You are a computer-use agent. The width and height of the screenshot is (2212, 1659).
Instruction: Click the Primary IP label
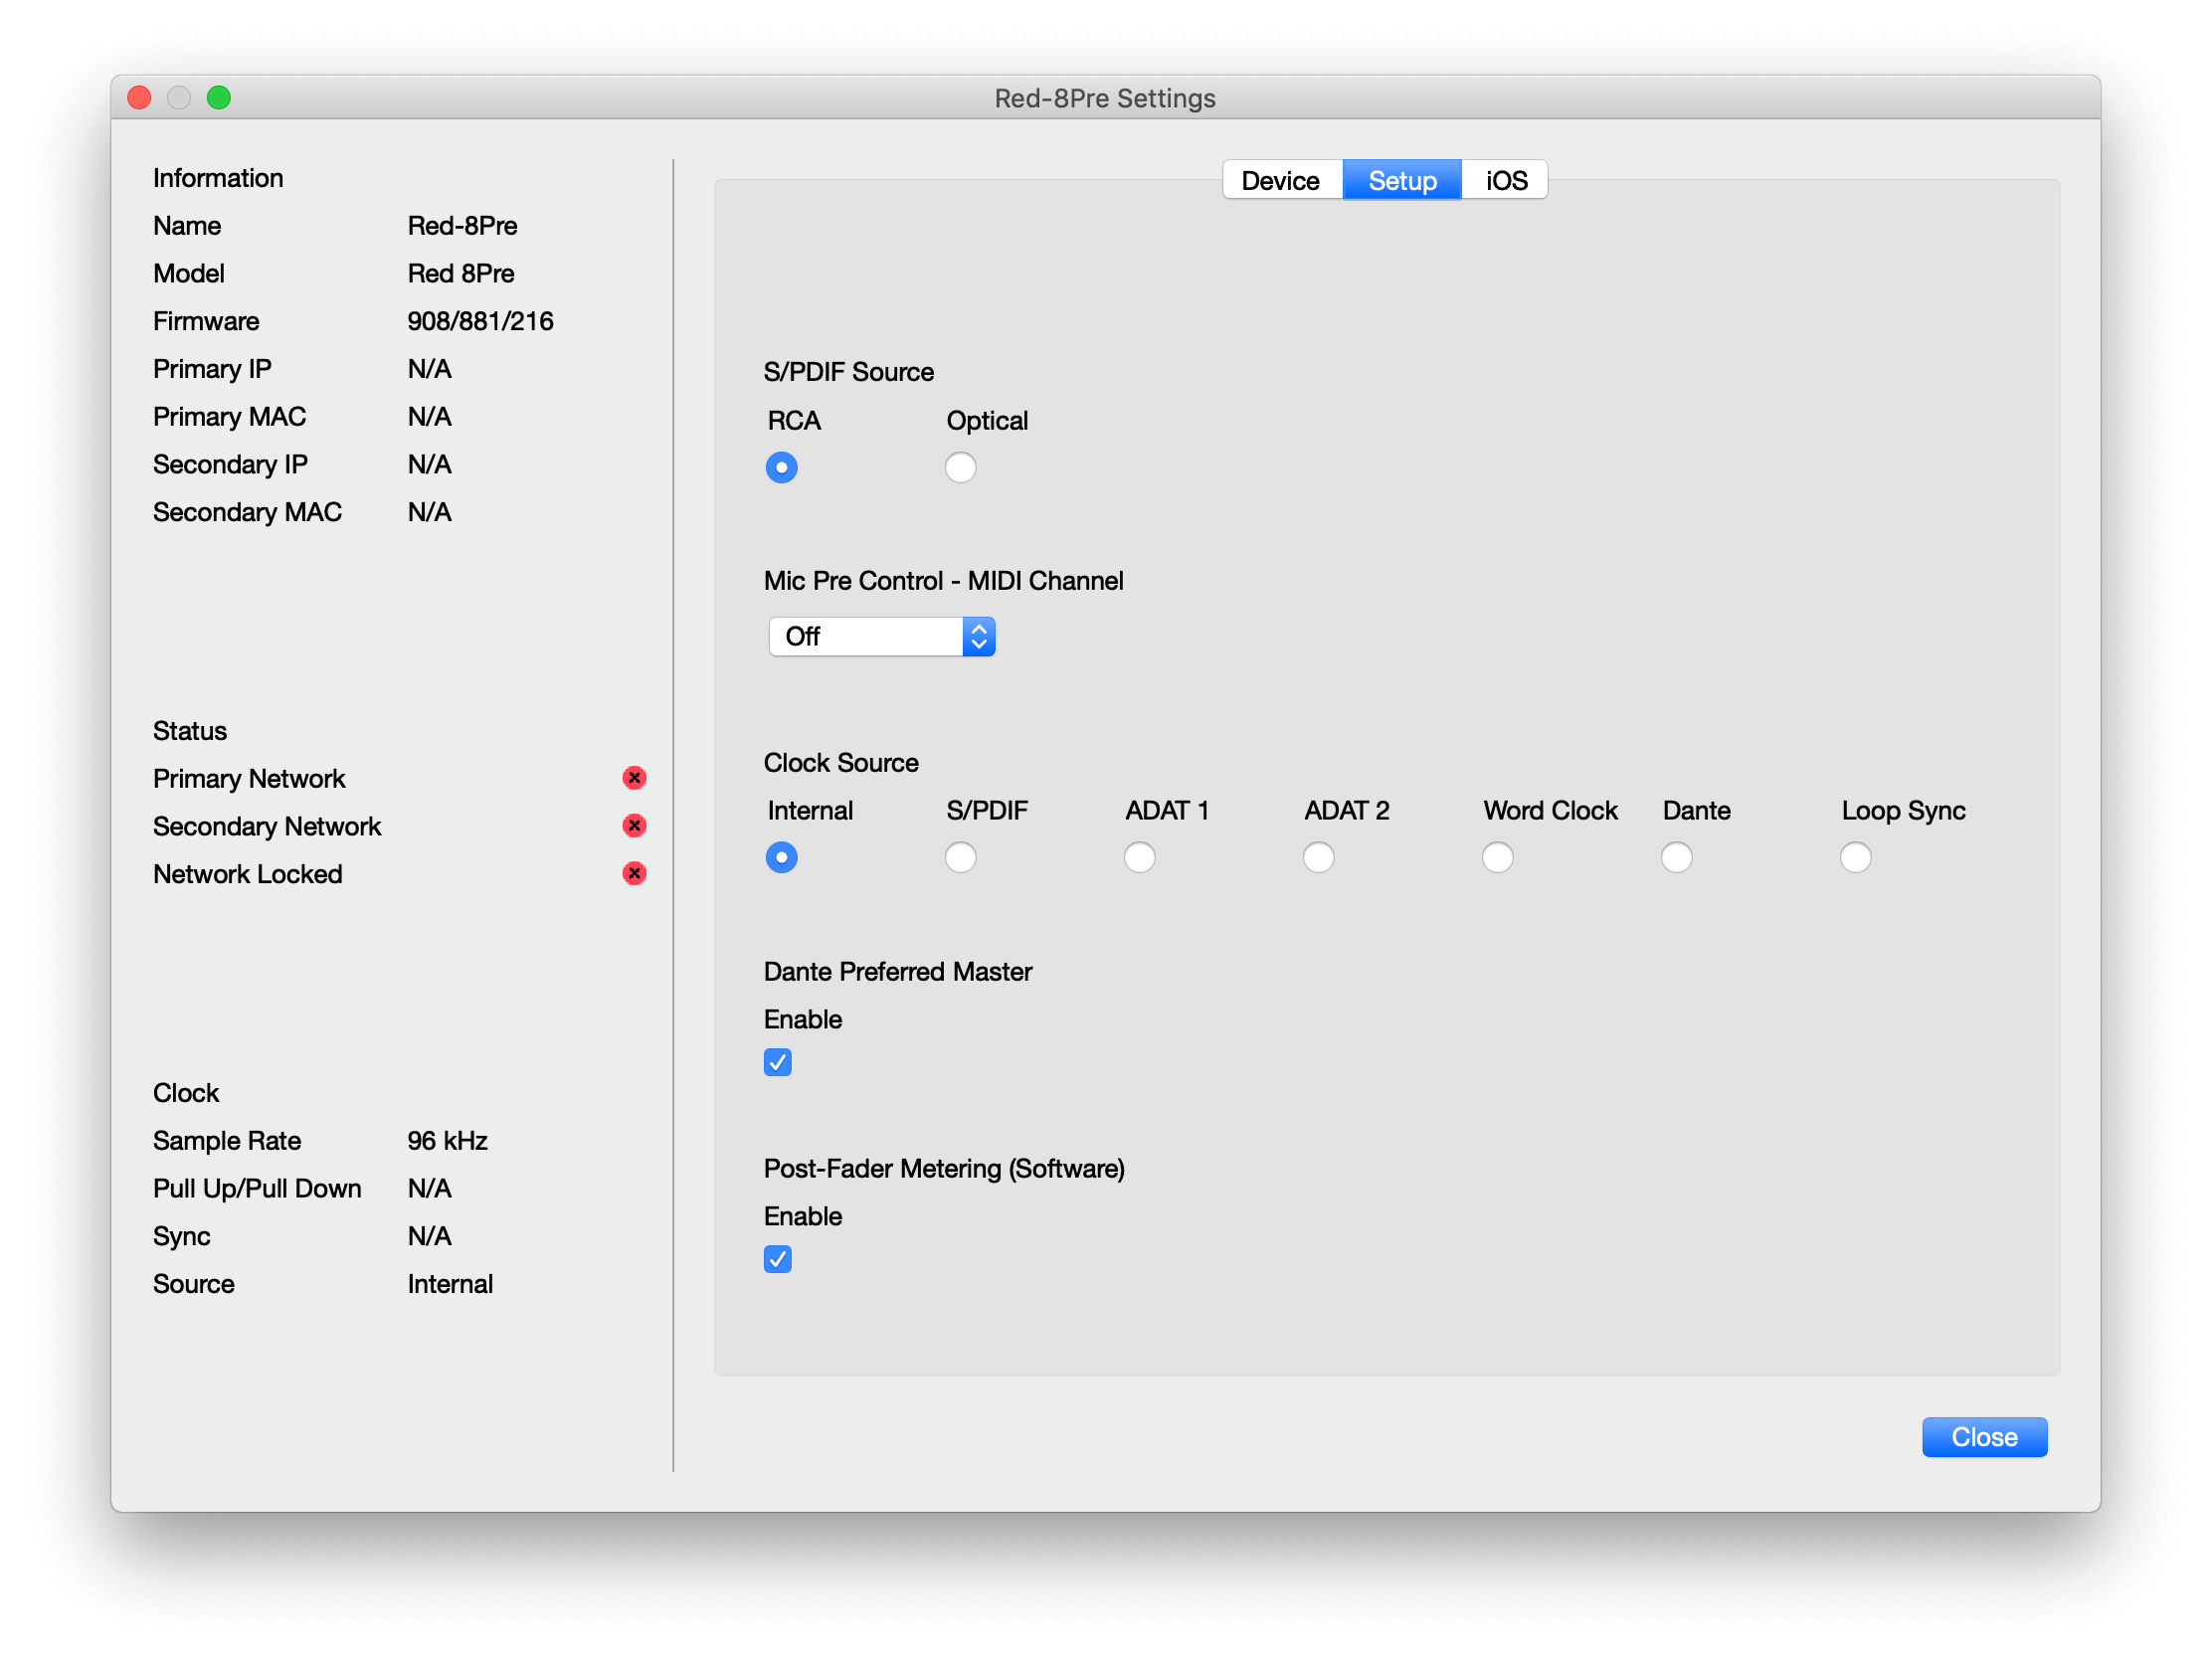coord(212,369)
